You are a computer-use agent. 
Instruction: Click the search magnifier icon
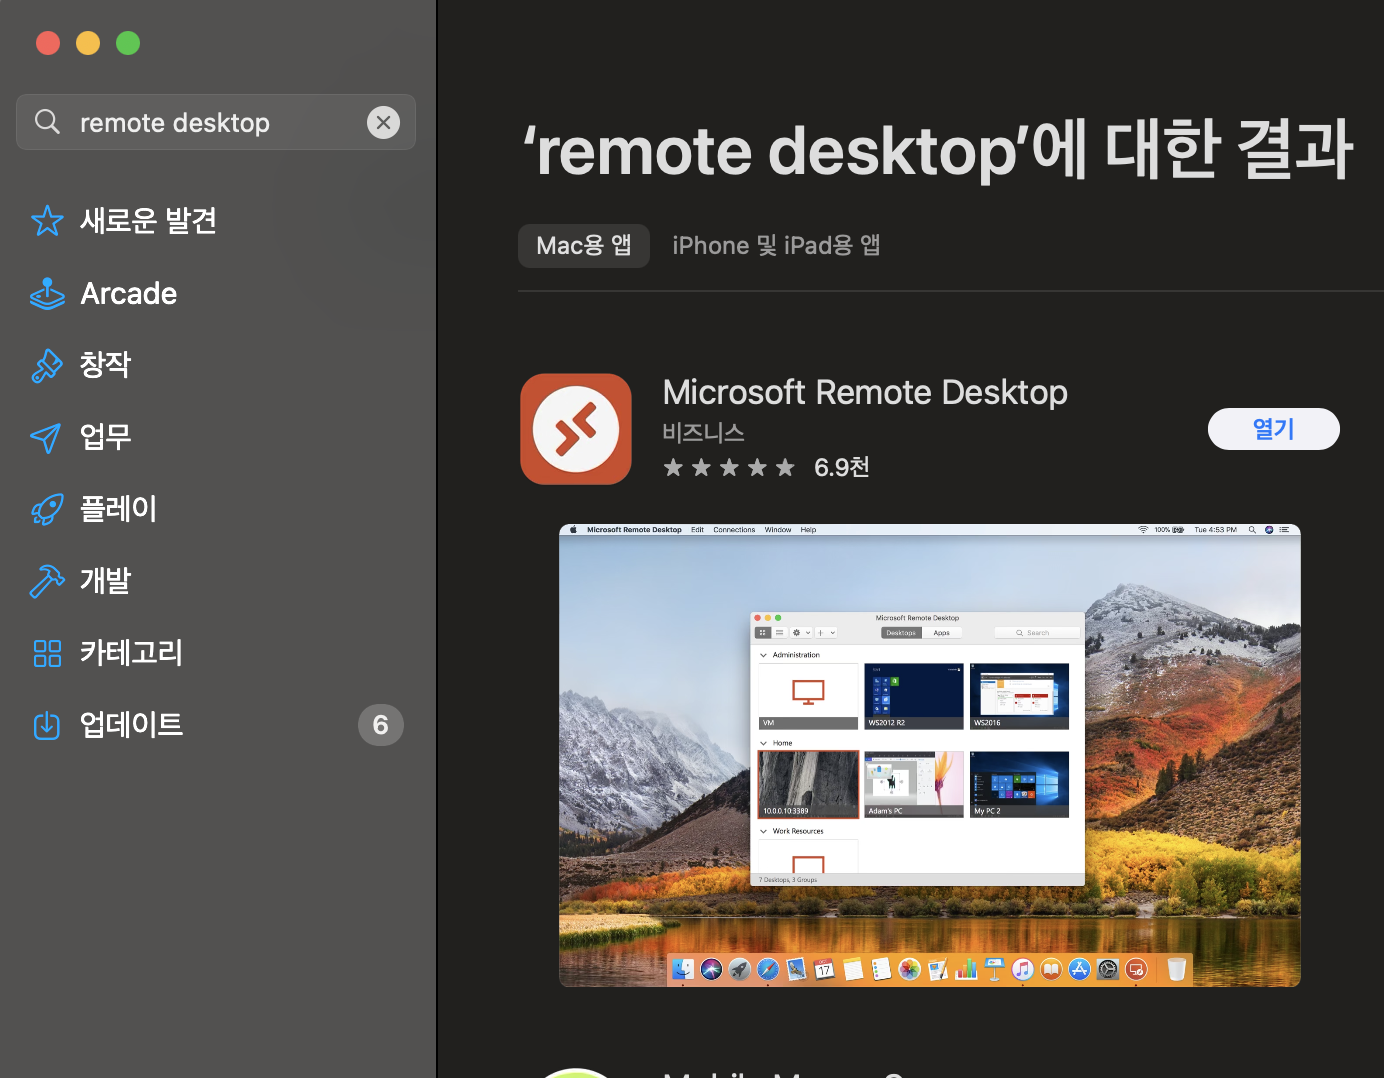coord(47,122)
